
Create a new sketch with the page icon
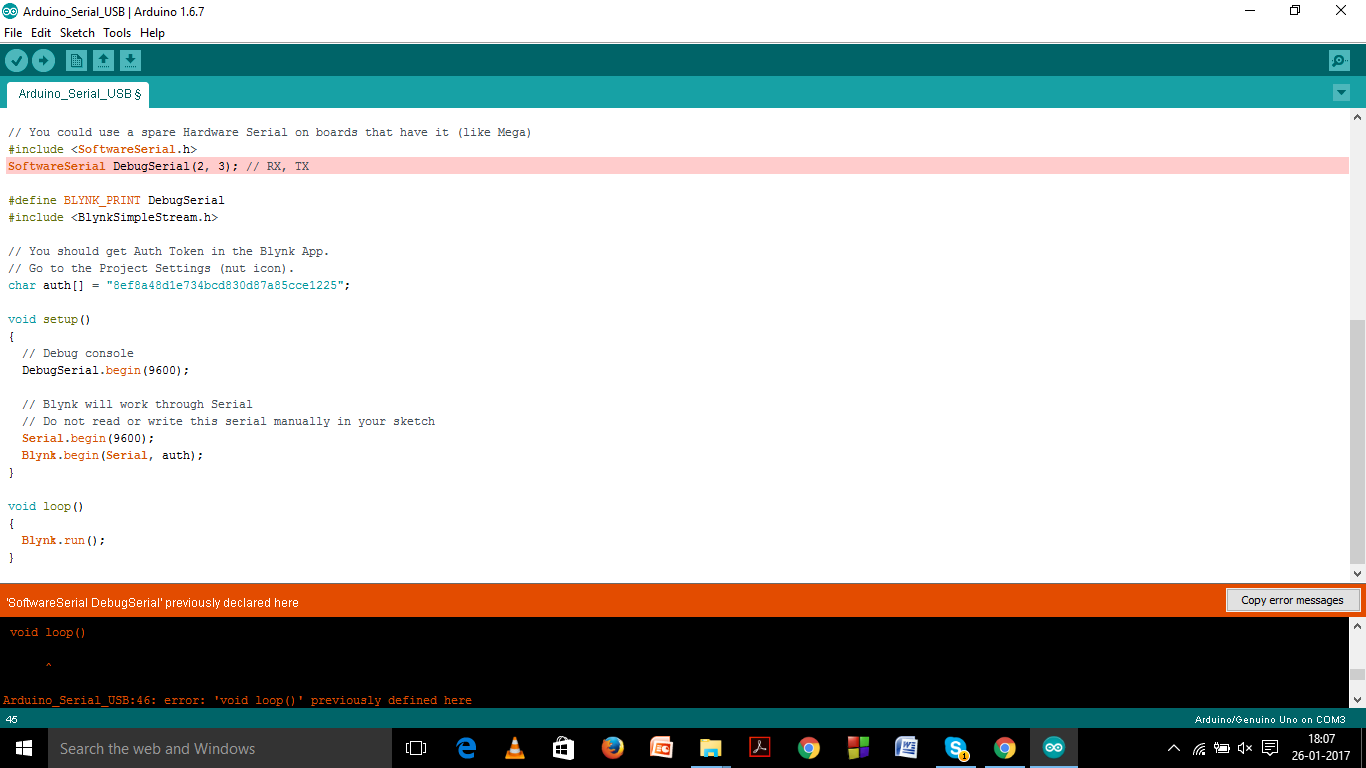[76, 61]
